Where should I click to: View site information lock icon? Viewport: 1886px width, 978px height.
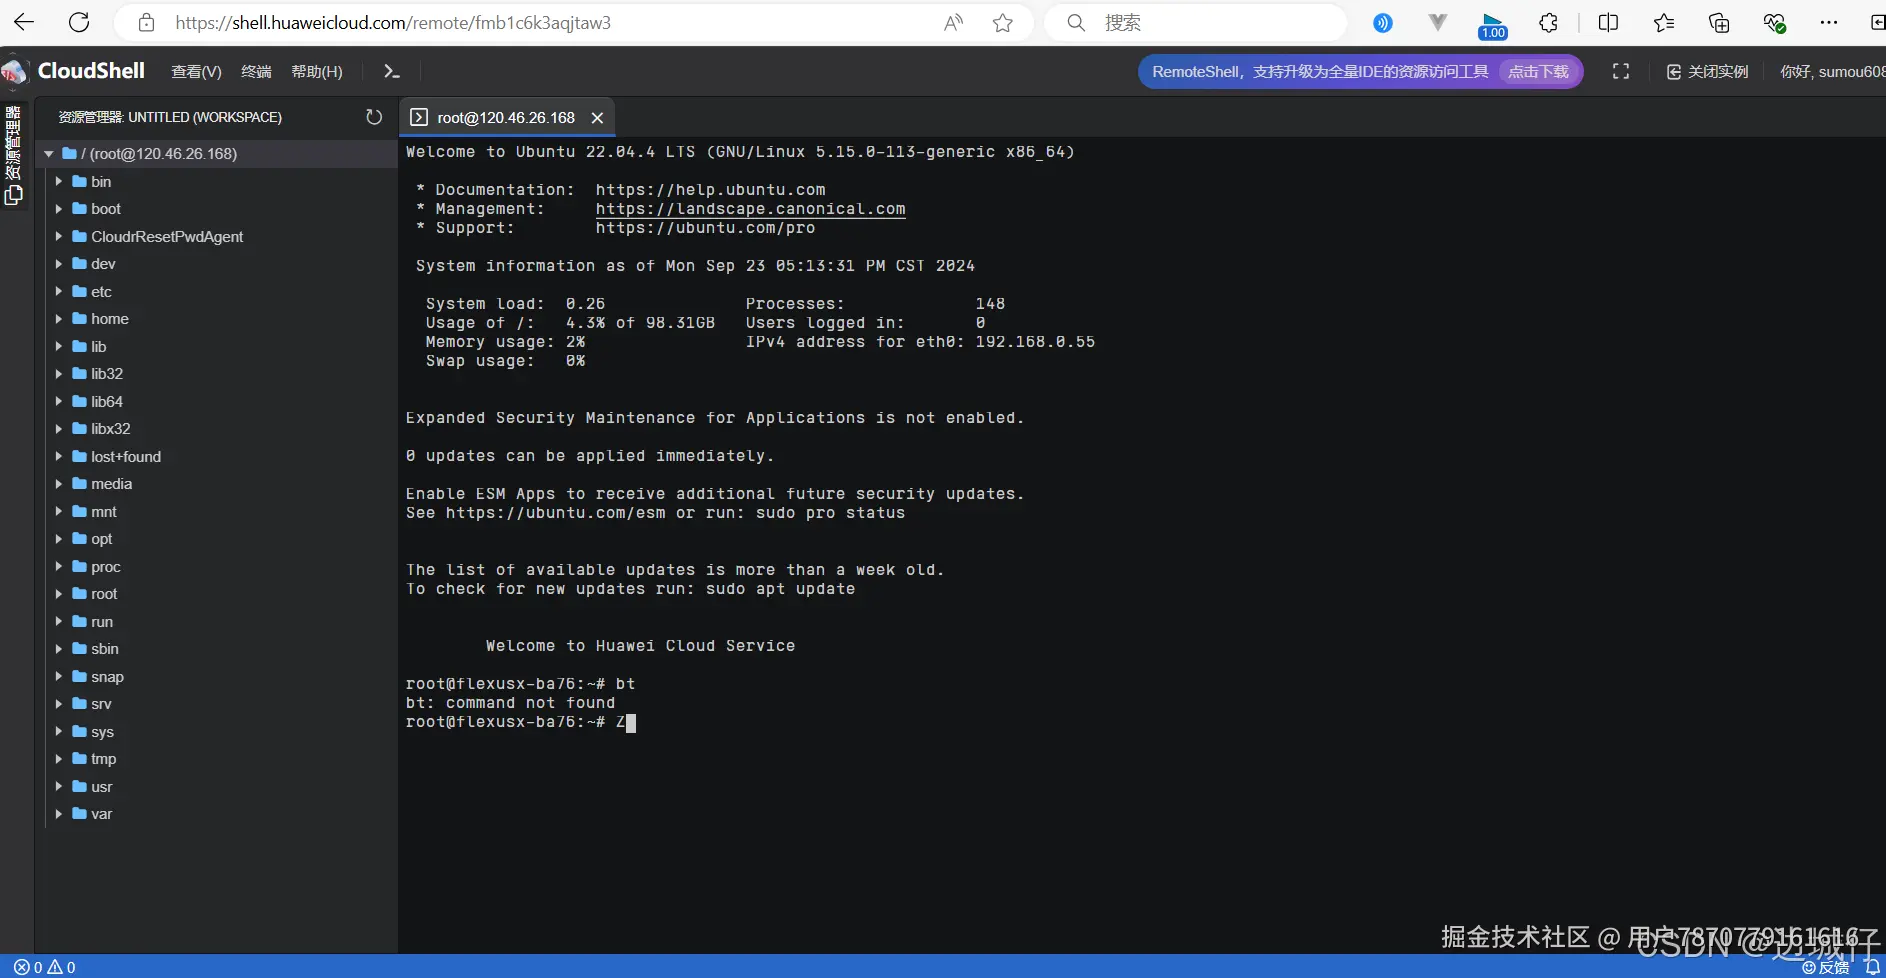[x=146, y=22]
